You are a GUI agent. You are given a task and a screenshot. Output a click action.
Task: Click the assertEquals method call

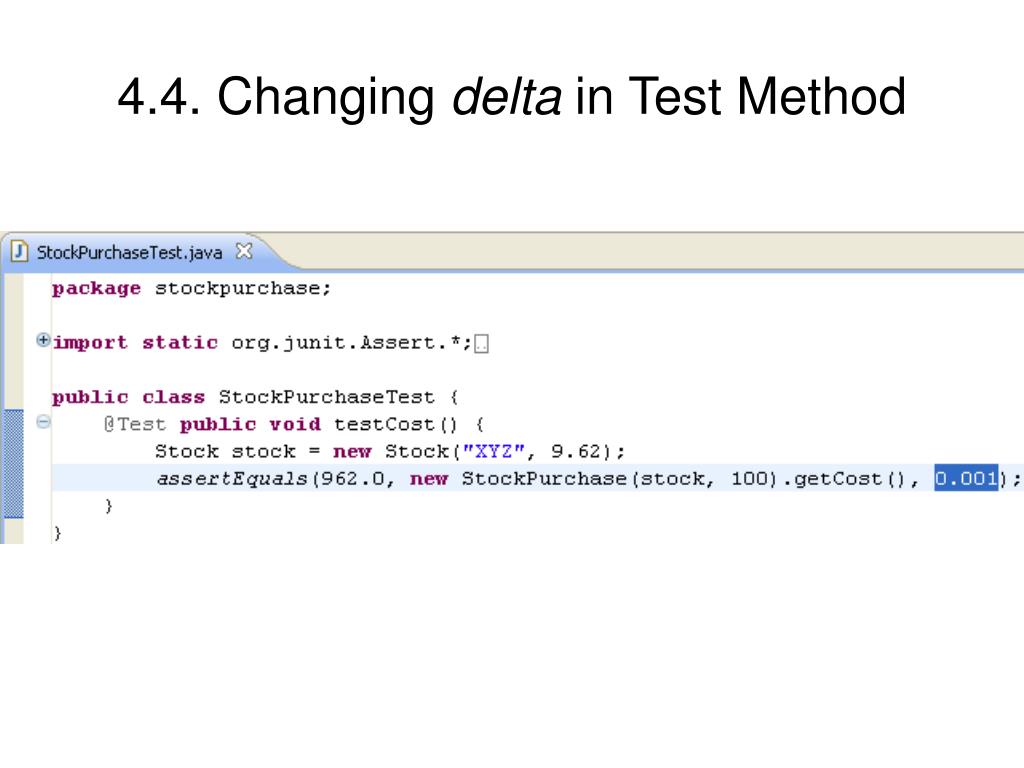(x=231, y=479)
